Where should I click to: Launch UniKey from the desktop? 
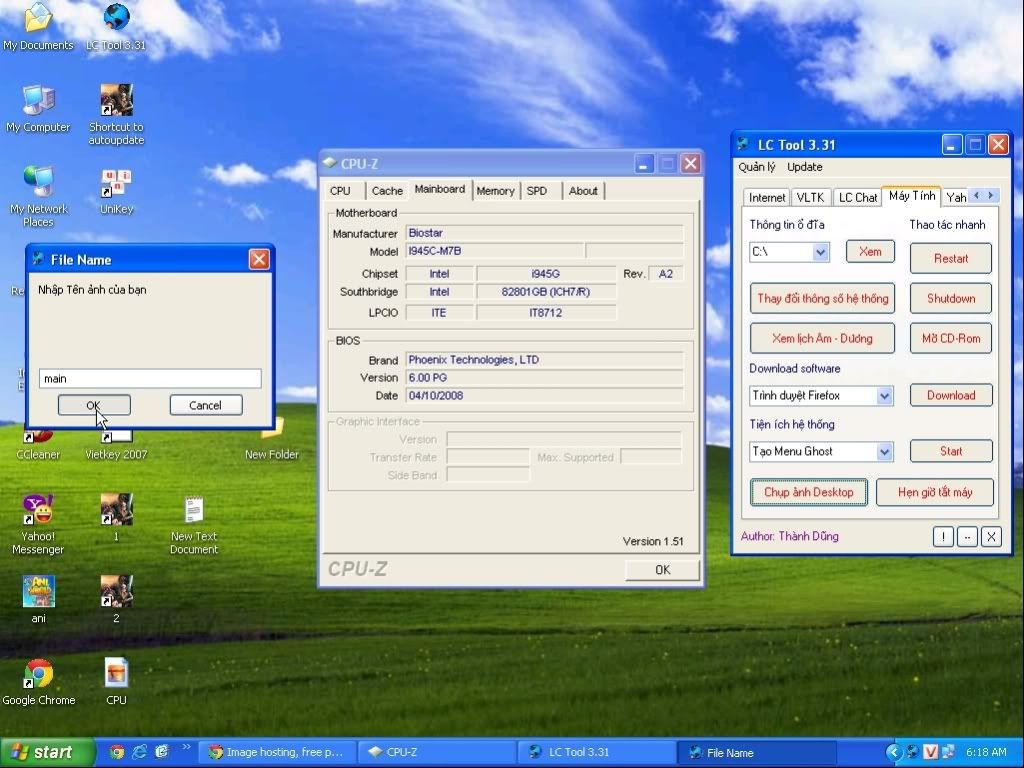click(116, 191)
